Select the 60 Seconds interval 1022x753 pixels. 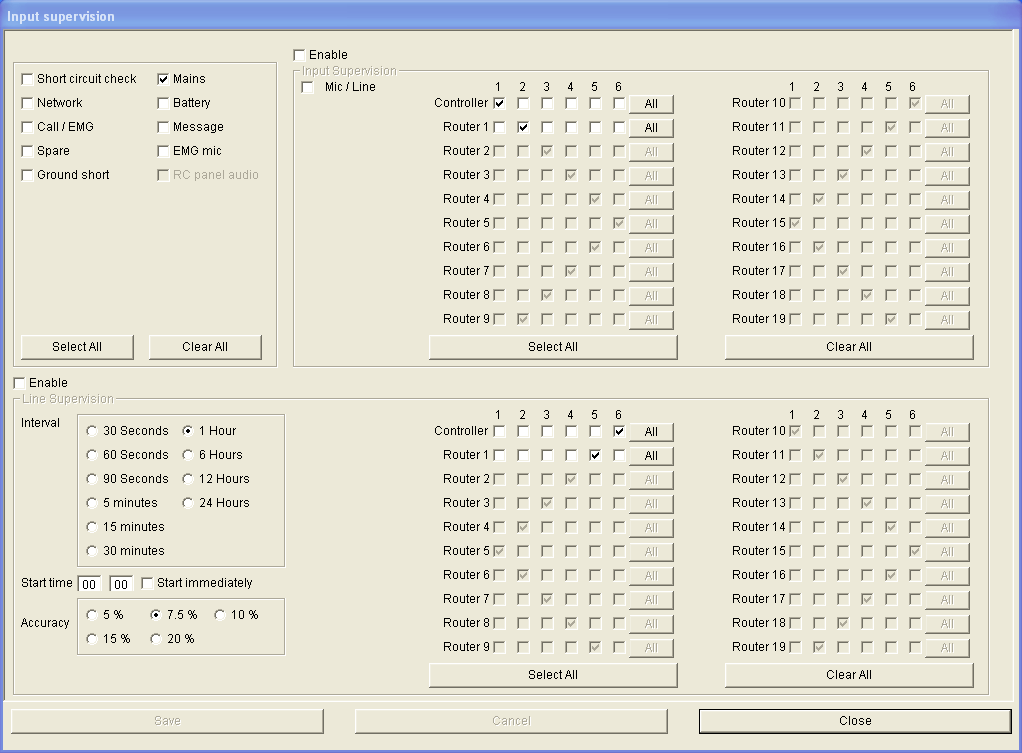point(92,455)
